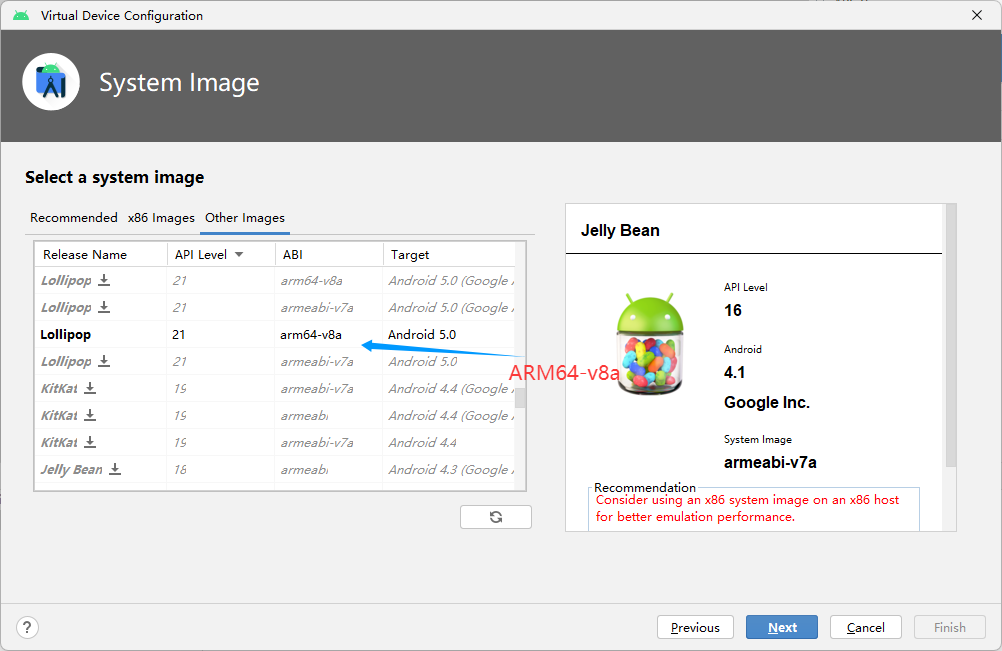This screenshot has height=651, width=1002.
Task: Switch to the Recommended tab
Action: pos(73,217)
